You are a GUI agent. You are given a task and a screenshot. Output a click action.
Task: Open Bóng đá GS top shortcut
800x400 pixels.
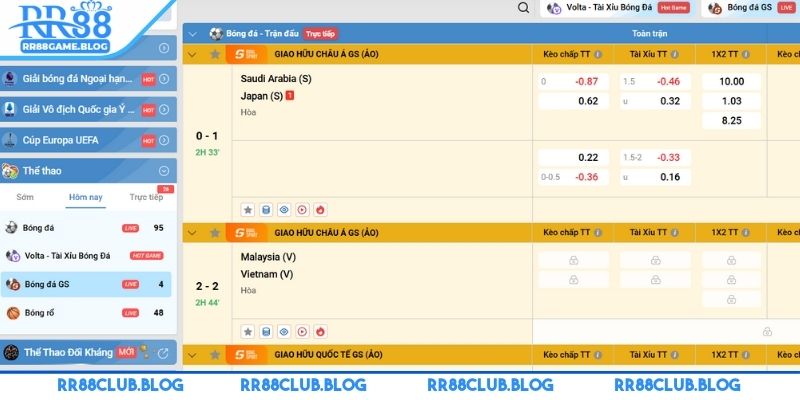751,8
